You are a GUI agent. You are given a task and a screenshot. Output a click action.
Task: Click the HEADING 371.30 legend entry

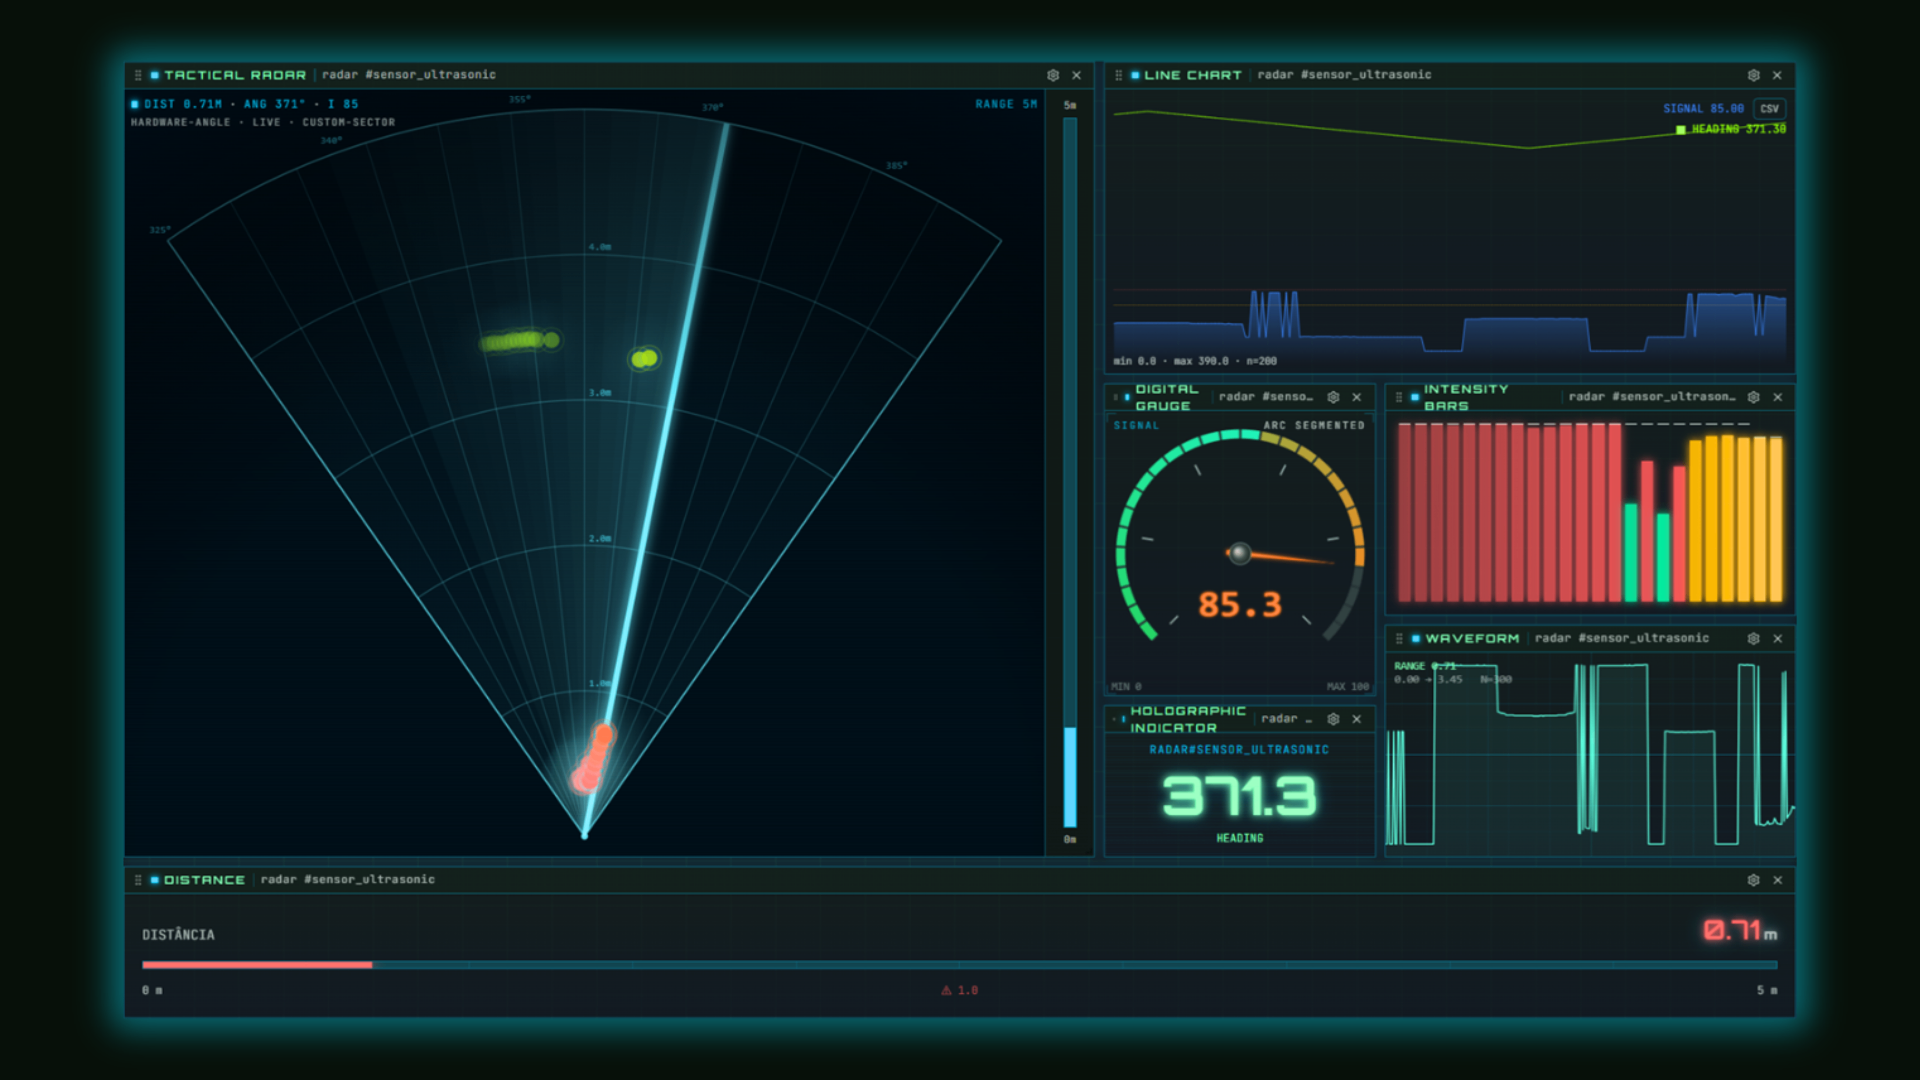click(x=1731, y=129)
